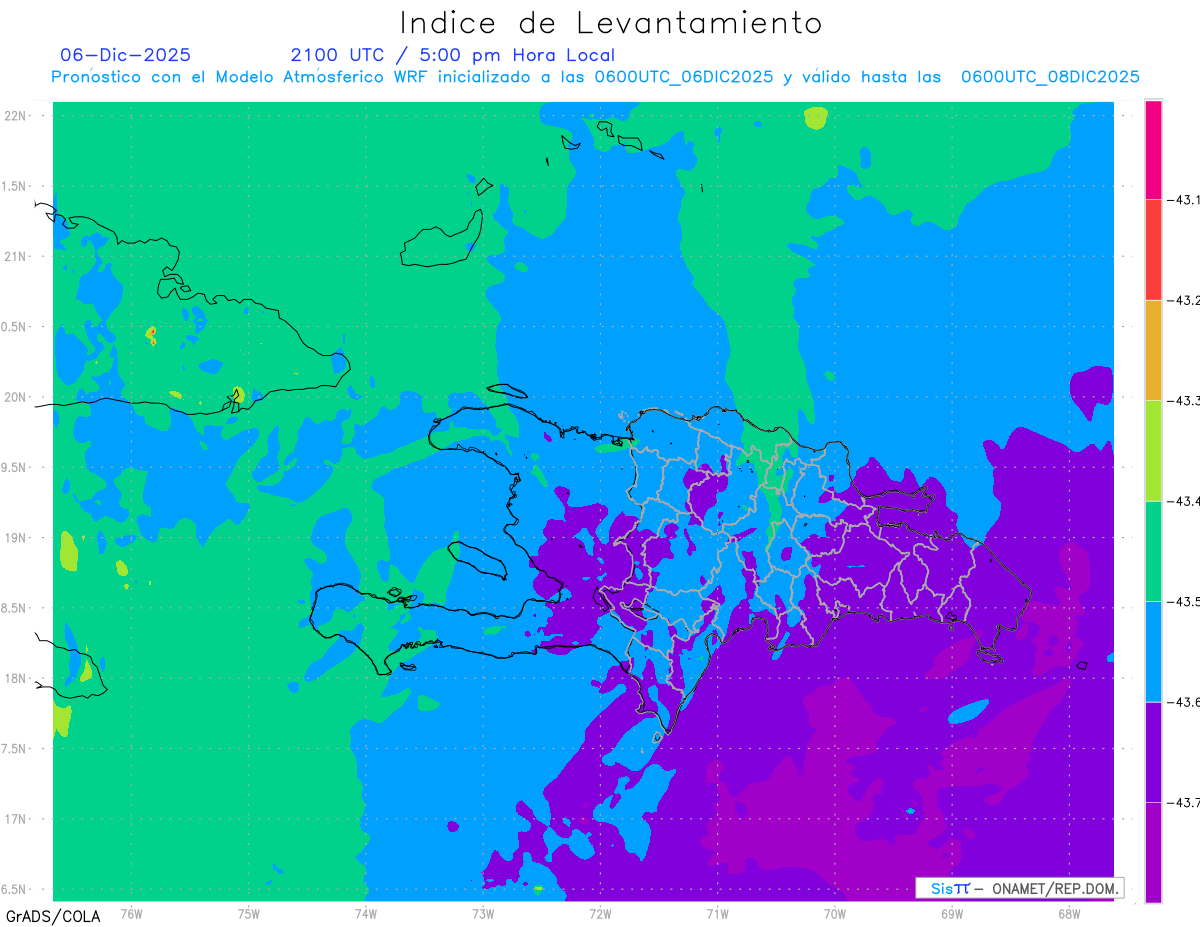Click legend value "-43.1"
The height and width of the screenshot is (927, 1200).
pyautogui.click(x=1183, y=201)
